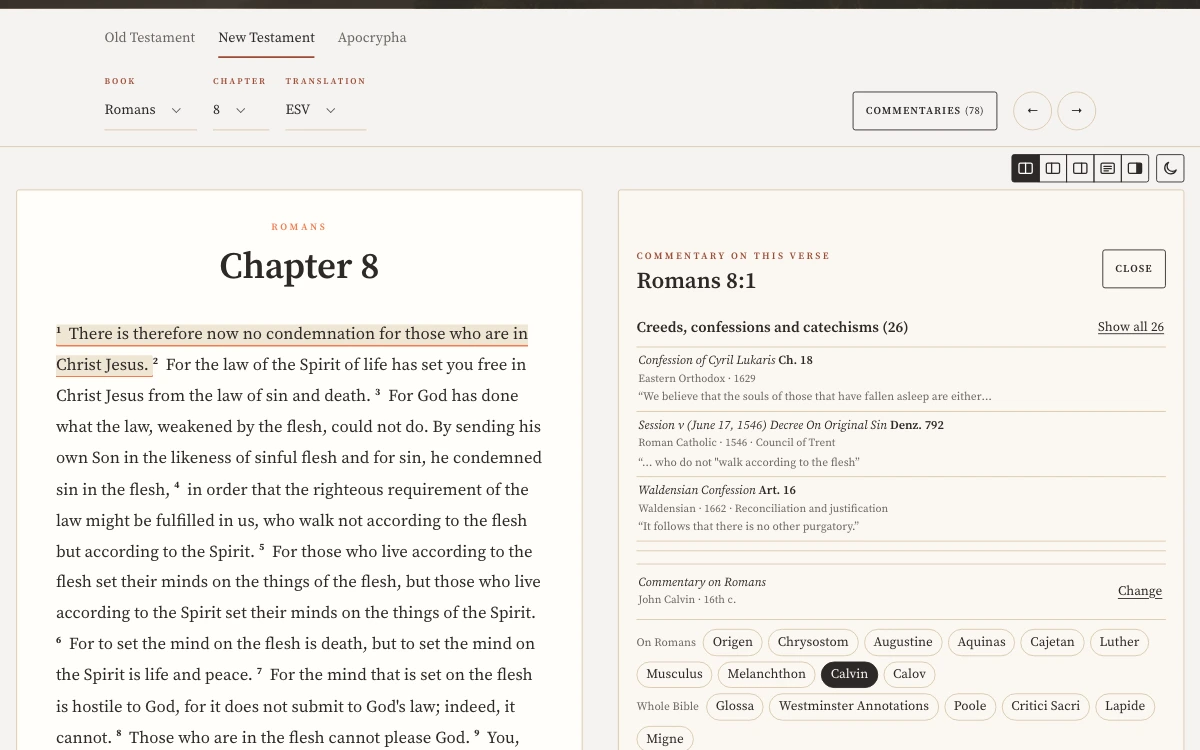Open Waldensian Confession Art. 16 entry
Image resolution: width=1200 pixels, height=750 pixels.
coord(901,508)
